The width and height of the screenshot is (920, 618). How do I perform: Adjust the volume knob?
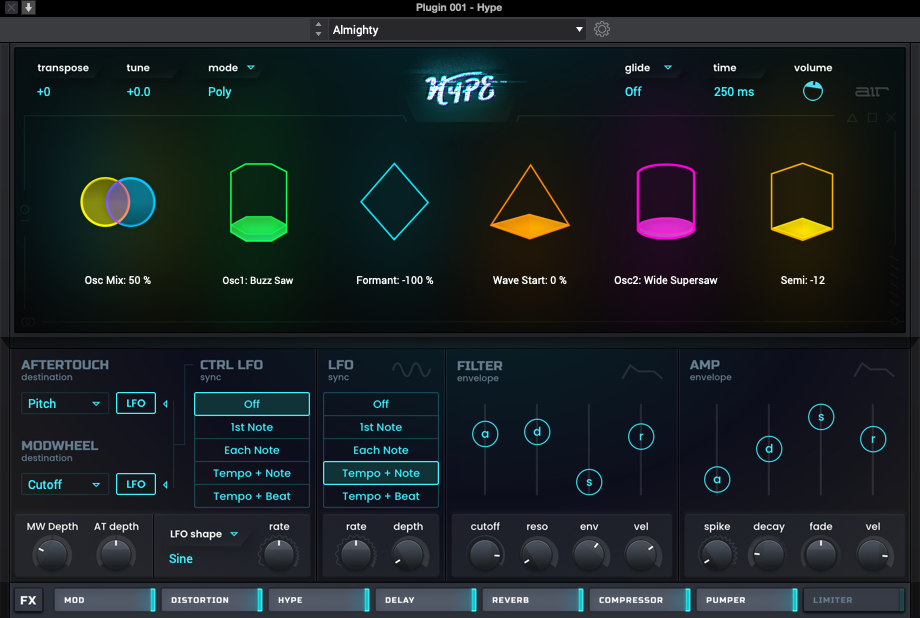813,91
